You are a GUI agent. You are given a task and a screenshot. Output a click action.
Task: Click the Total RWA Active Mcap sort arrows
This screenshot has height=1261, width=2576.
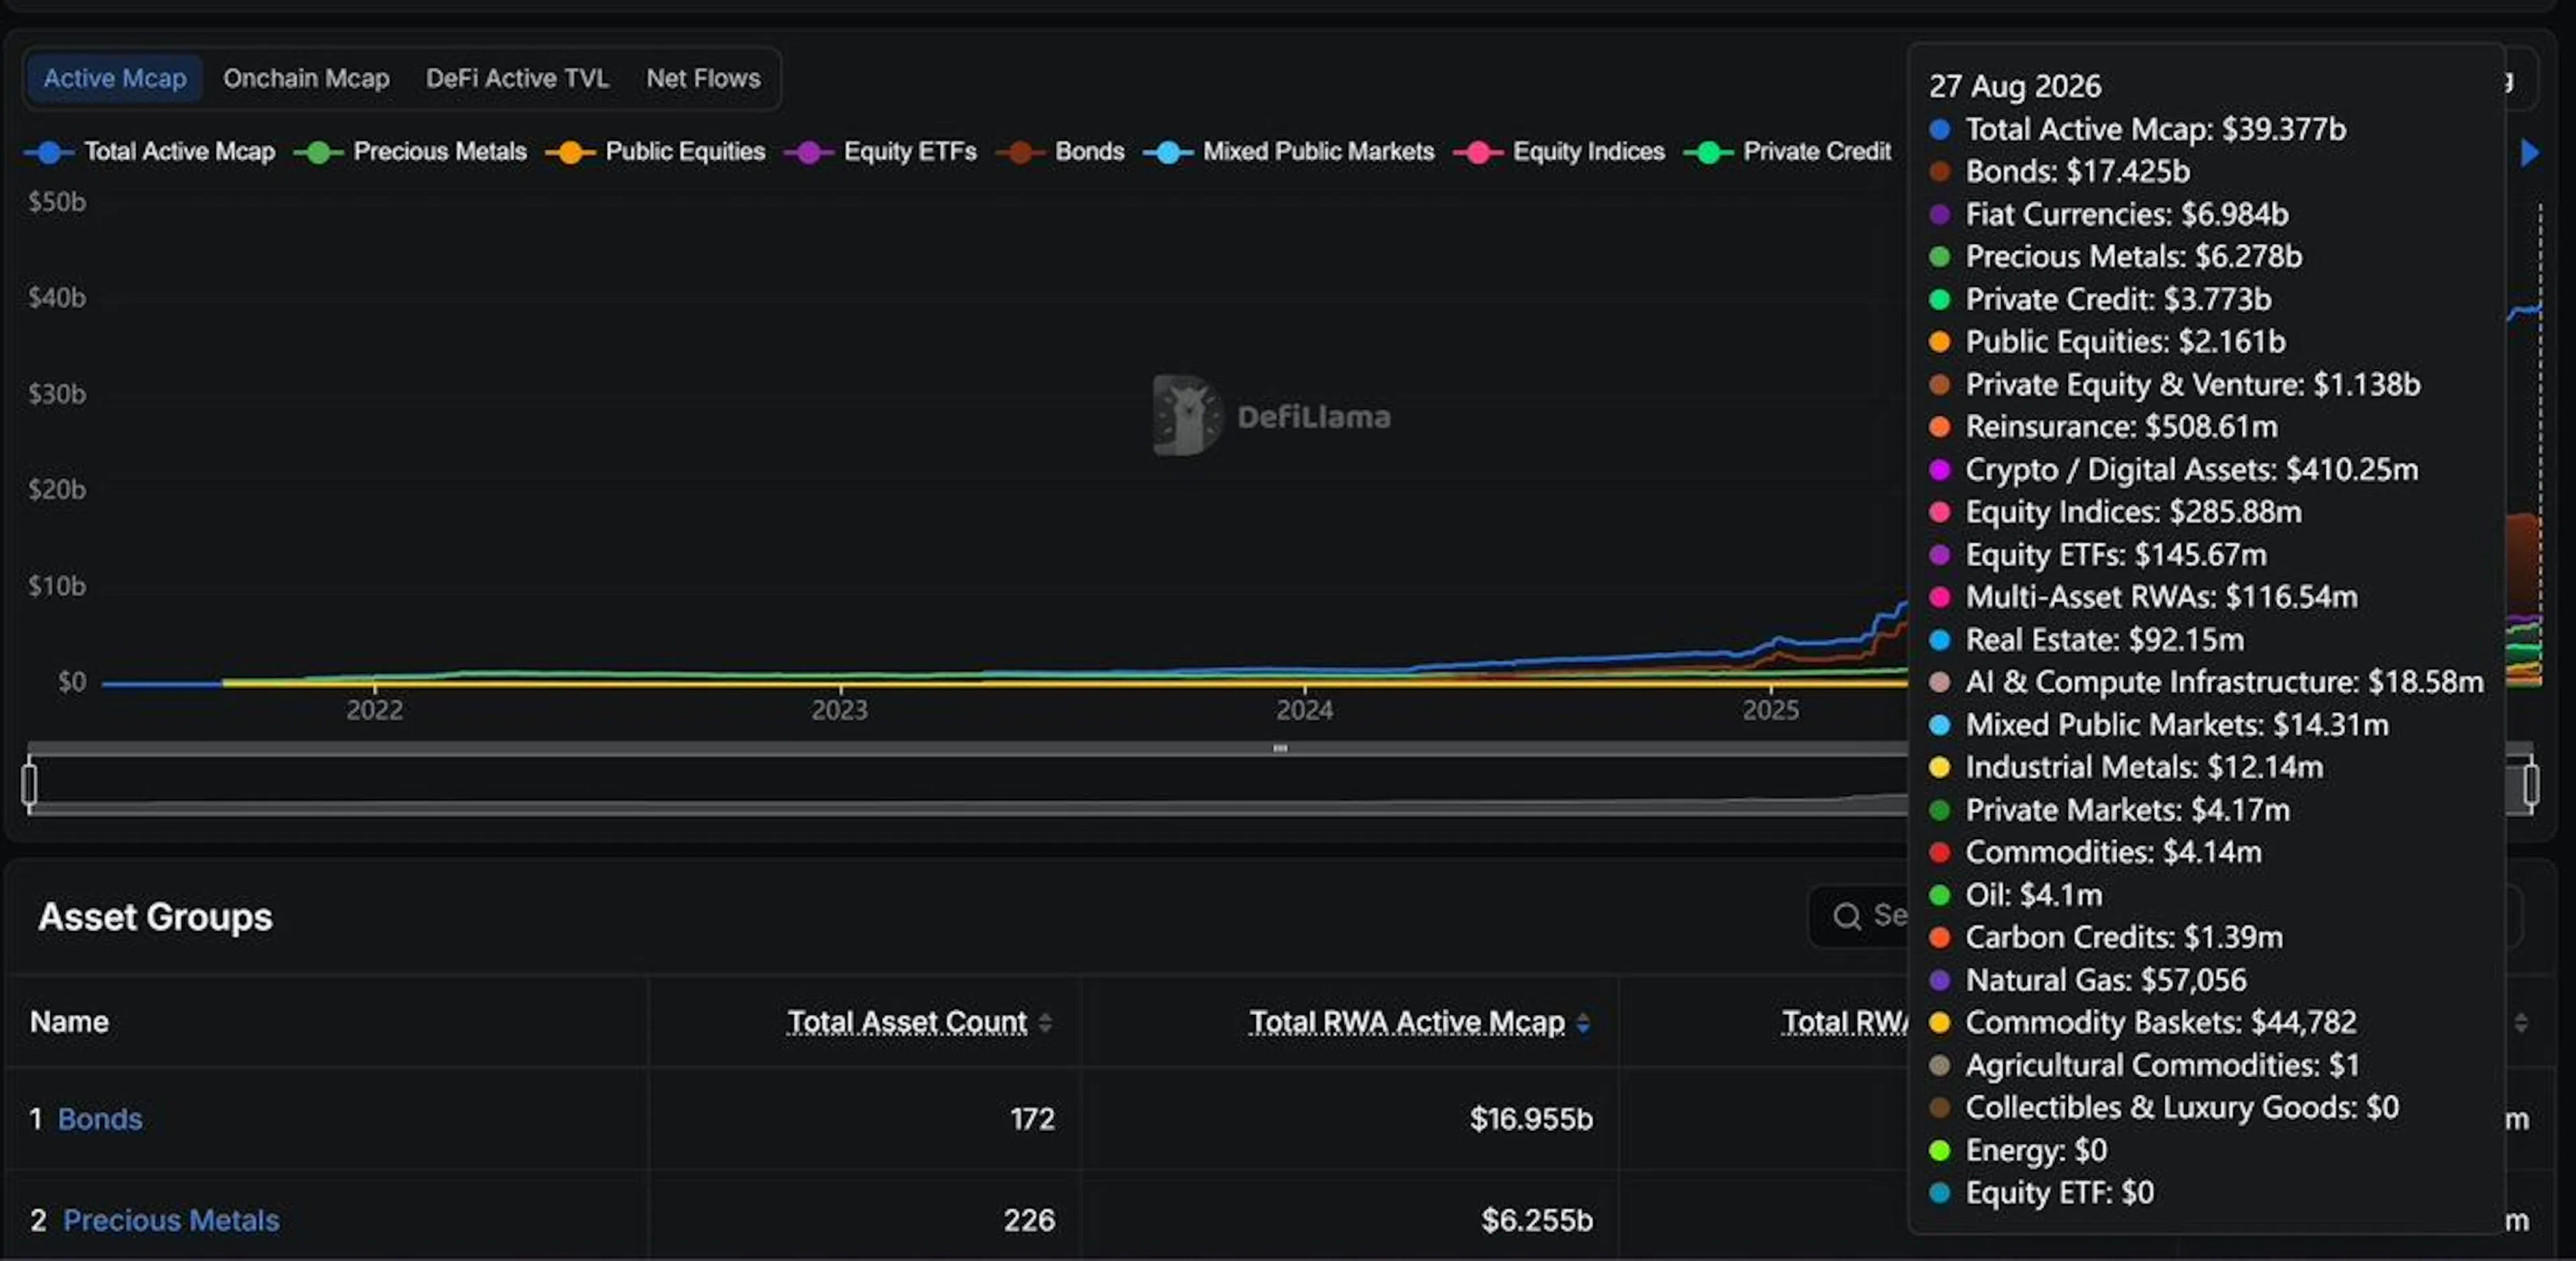click(1583, 1023)
